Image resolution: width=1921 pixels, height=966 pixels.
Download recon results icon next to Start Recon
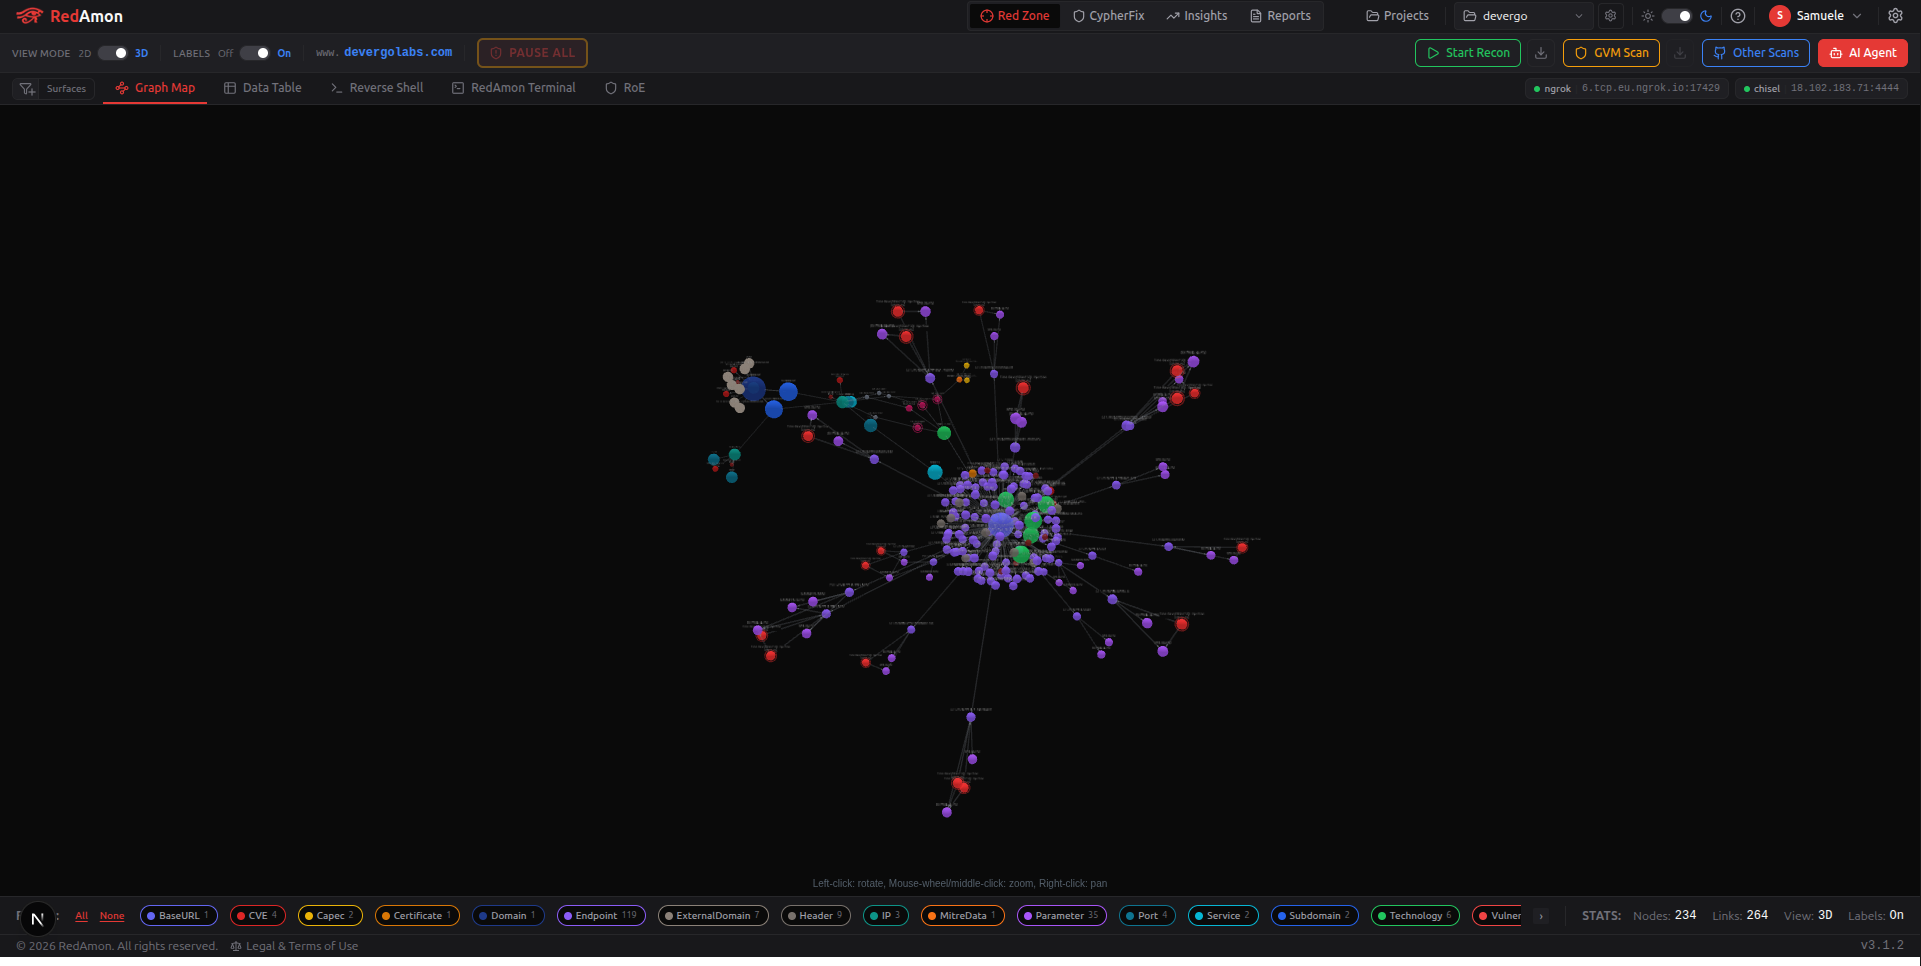pyautogui.click(x=1541, y=53)
